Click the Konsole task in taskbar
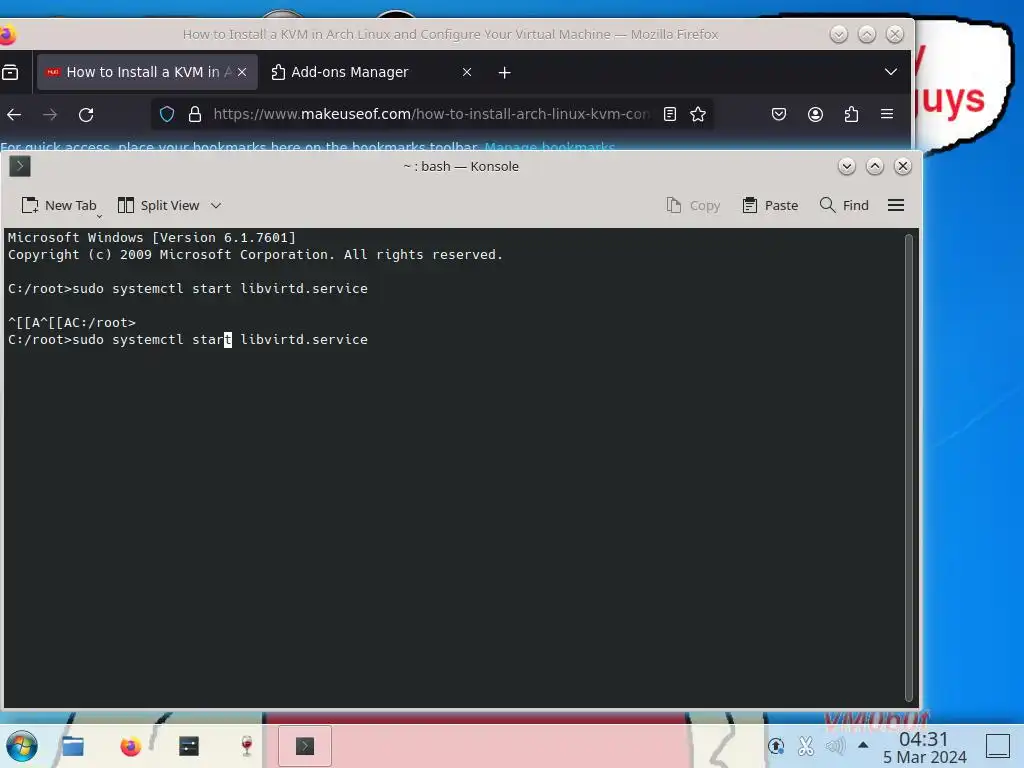The image size is (1024, 768). point(305,746)
